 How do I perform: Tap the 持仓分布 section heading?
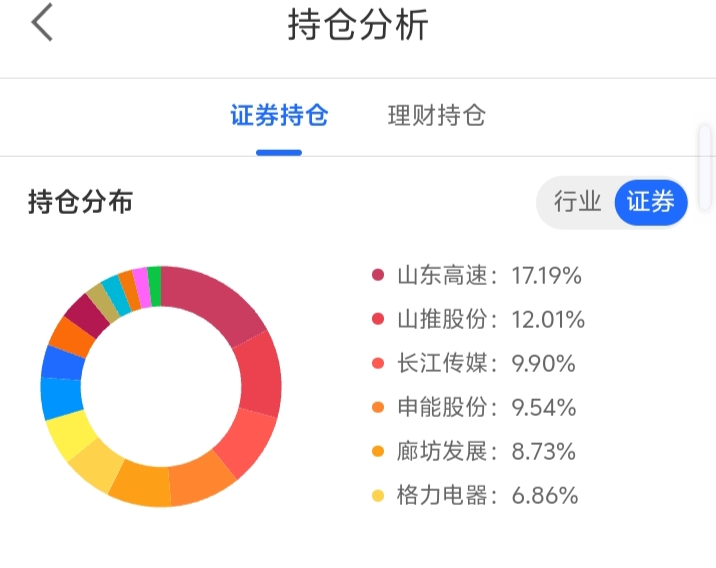coord(80,201)
